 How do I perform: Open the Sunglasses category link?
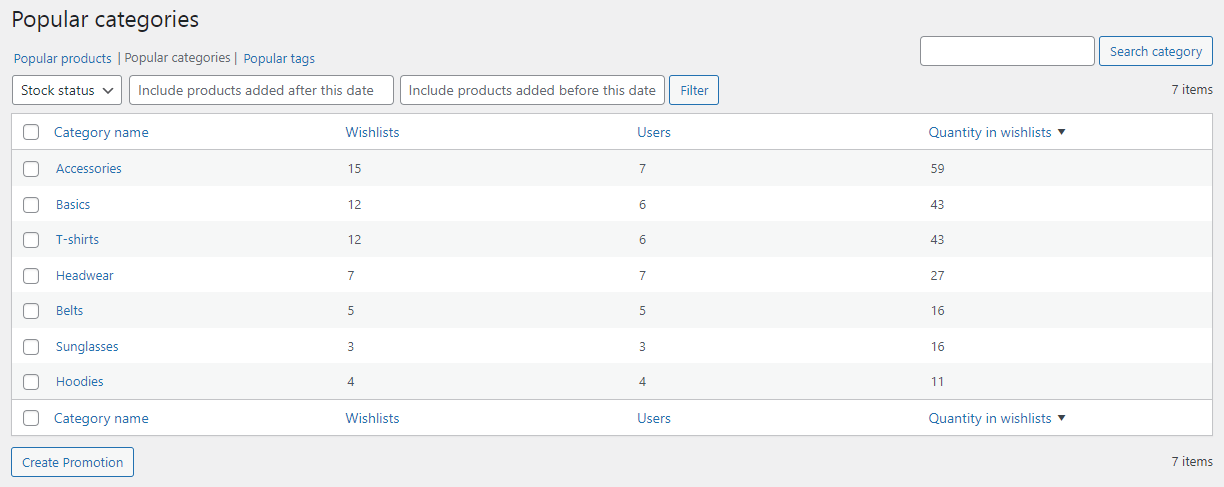point(87,346)
